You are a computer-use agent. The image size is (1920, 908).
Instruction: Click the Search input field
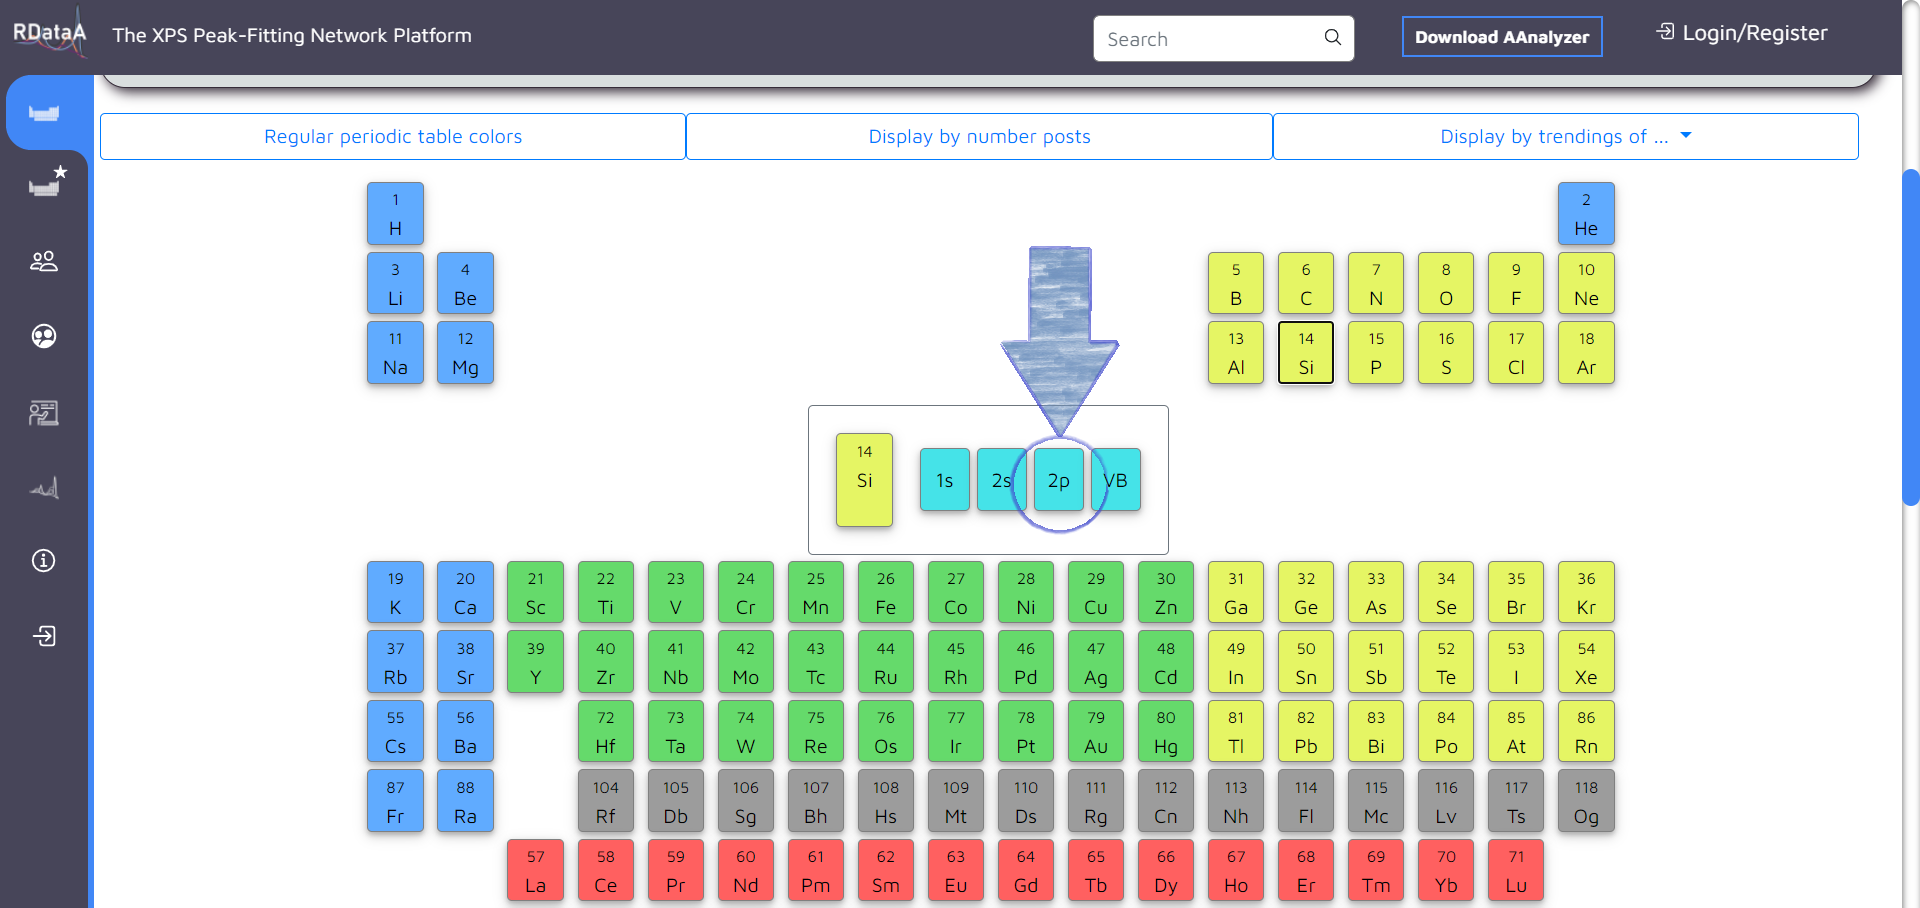click(1208, 39)
